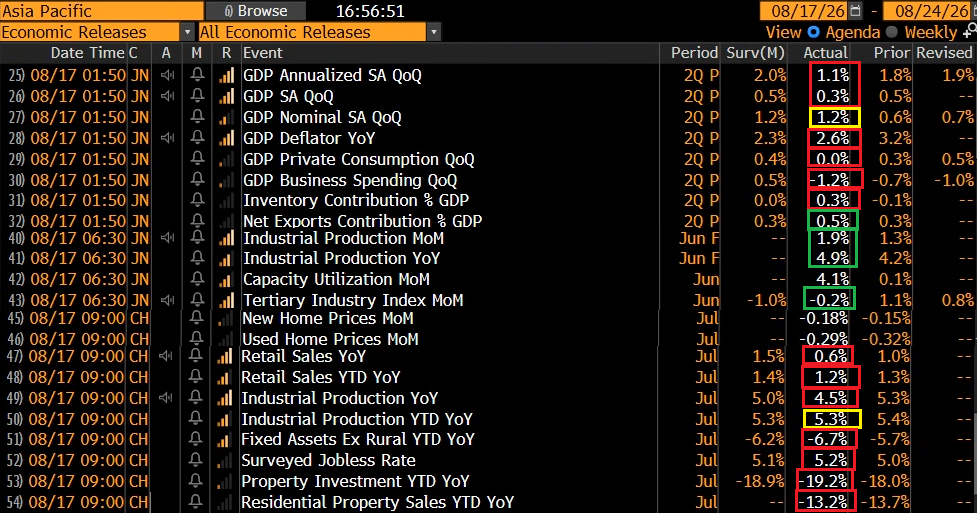Expand the Economic Releases dropdown arrow

[x=187, y=32]
